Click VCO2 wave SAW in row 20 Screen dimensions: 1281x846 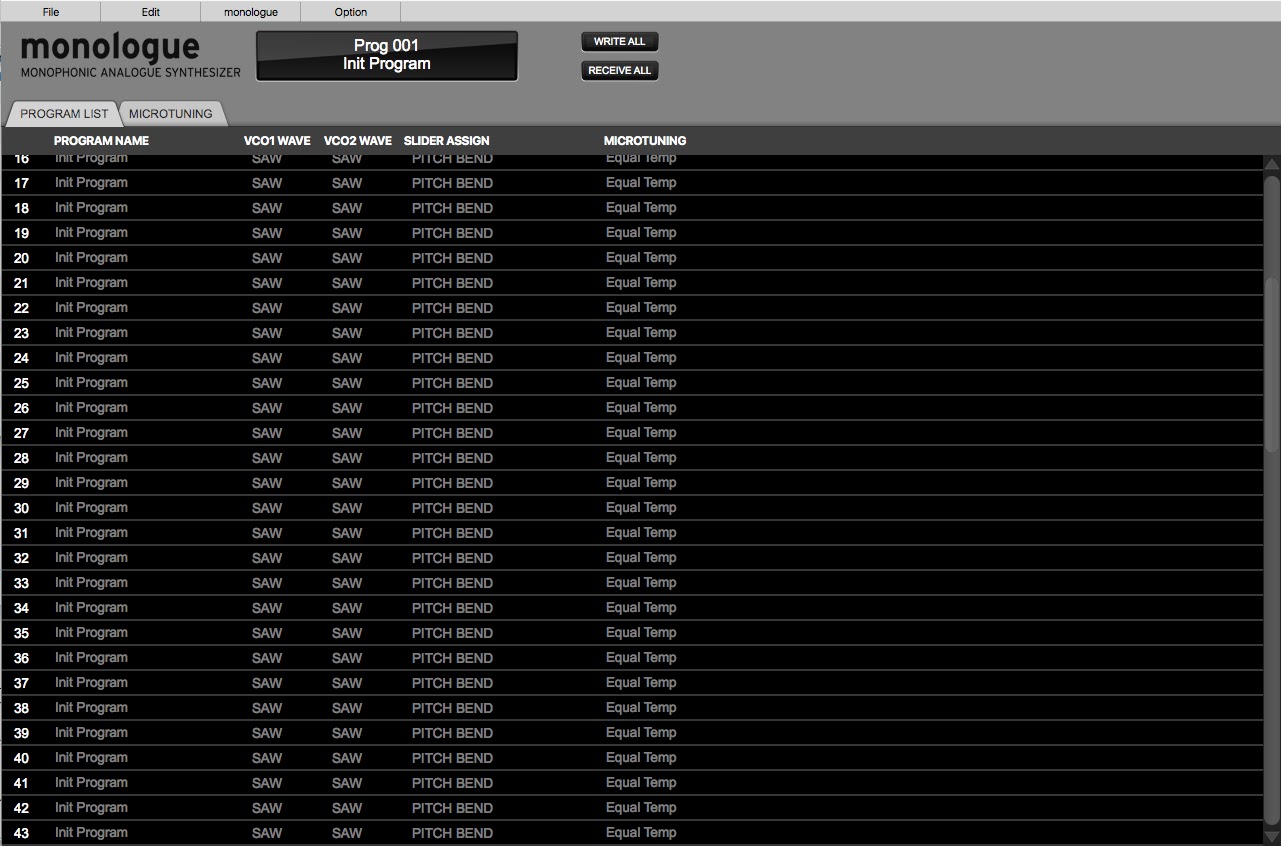tap(347, 258)
